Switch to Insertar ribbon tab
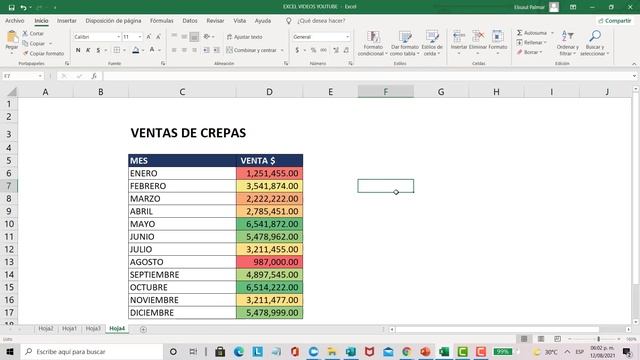Screen dimensions: 640x360 tap(67, 20)
